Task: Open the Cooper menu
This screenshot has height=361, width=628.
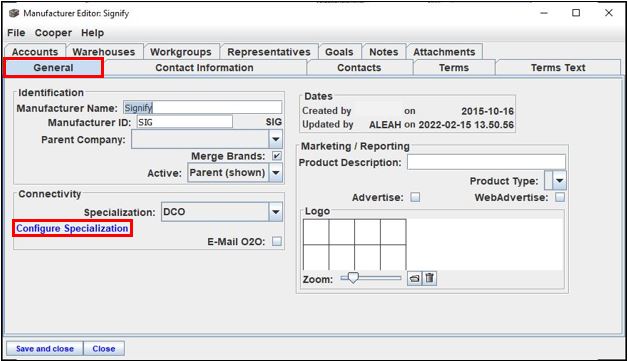Action: click(53, 33)
